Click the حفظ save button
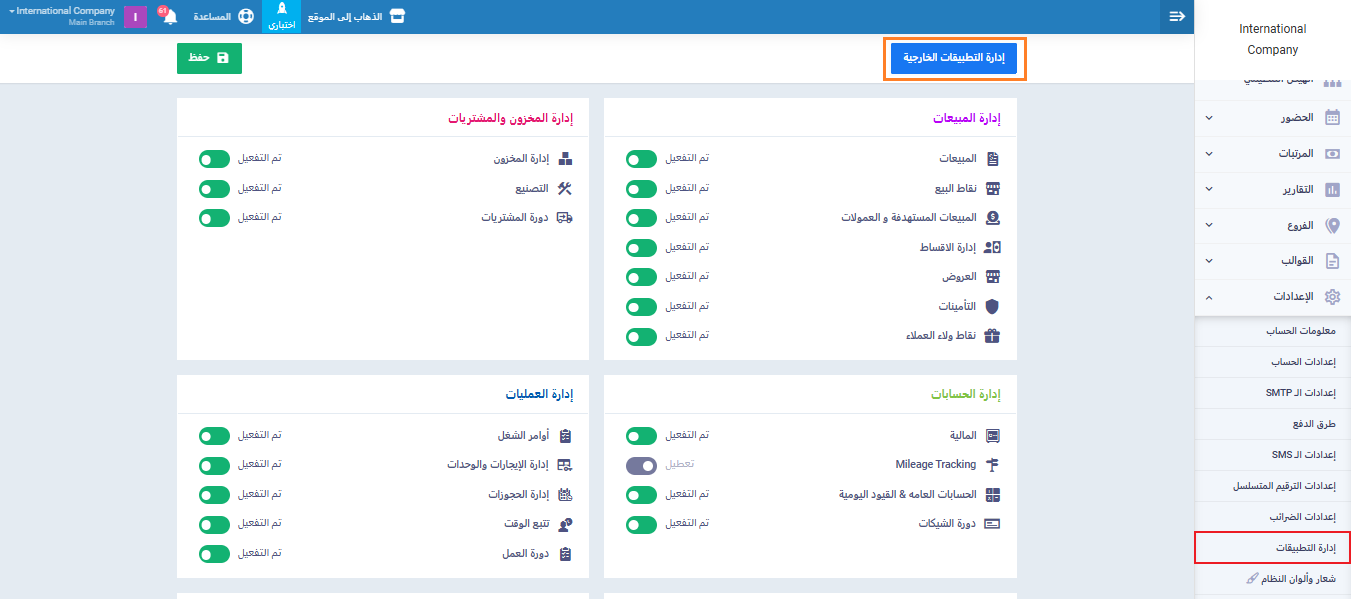 (209, 58)
